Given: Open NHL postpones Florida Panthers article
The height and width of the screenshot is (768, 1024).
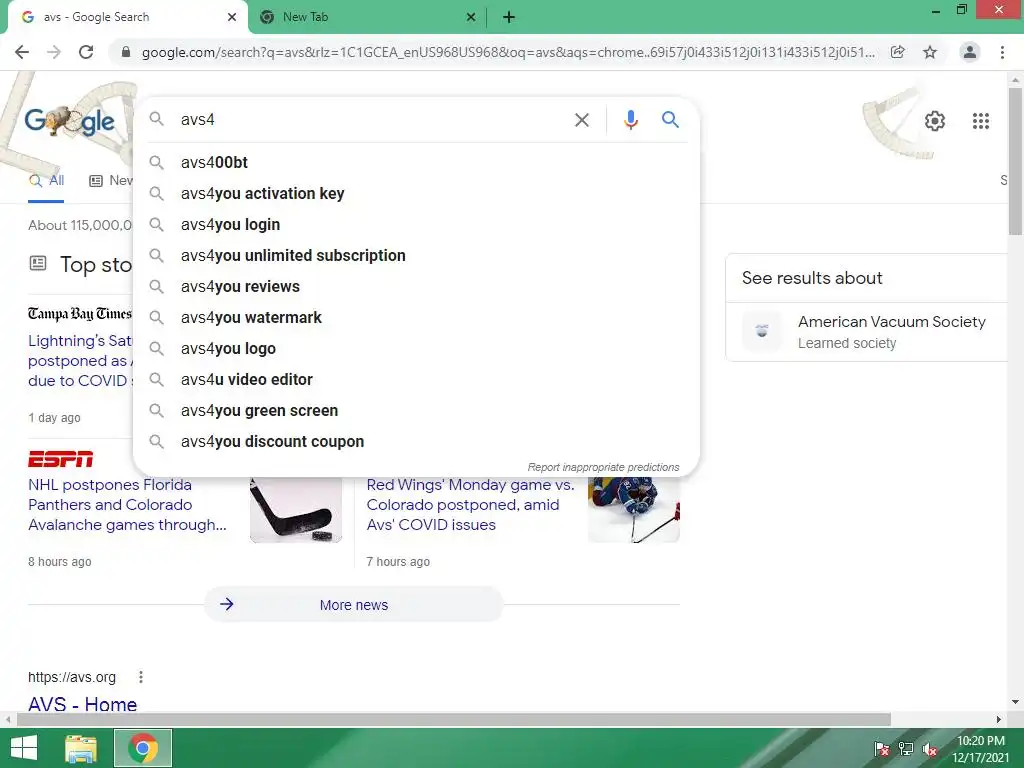Looking at the screenshot, I should [x=127, y=505].
